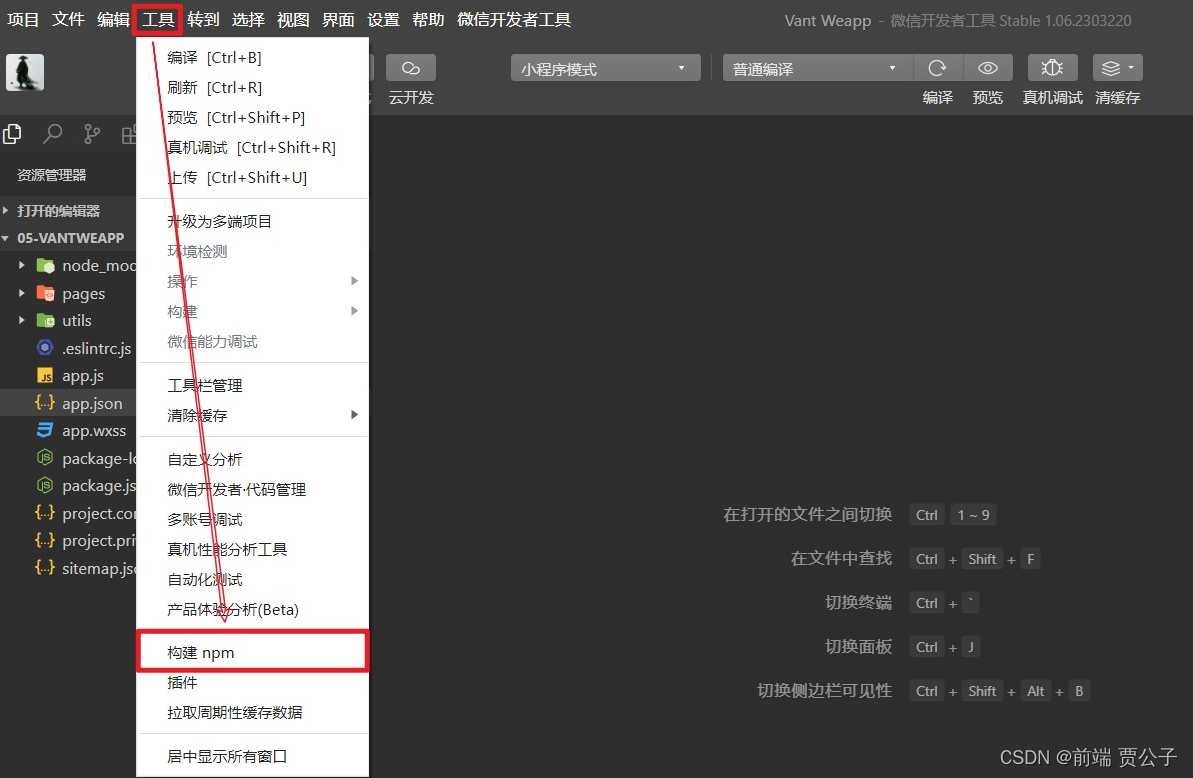1193x778 pixels.
Task: Open the 设置 menu
Action: click(x=383, y=19)
